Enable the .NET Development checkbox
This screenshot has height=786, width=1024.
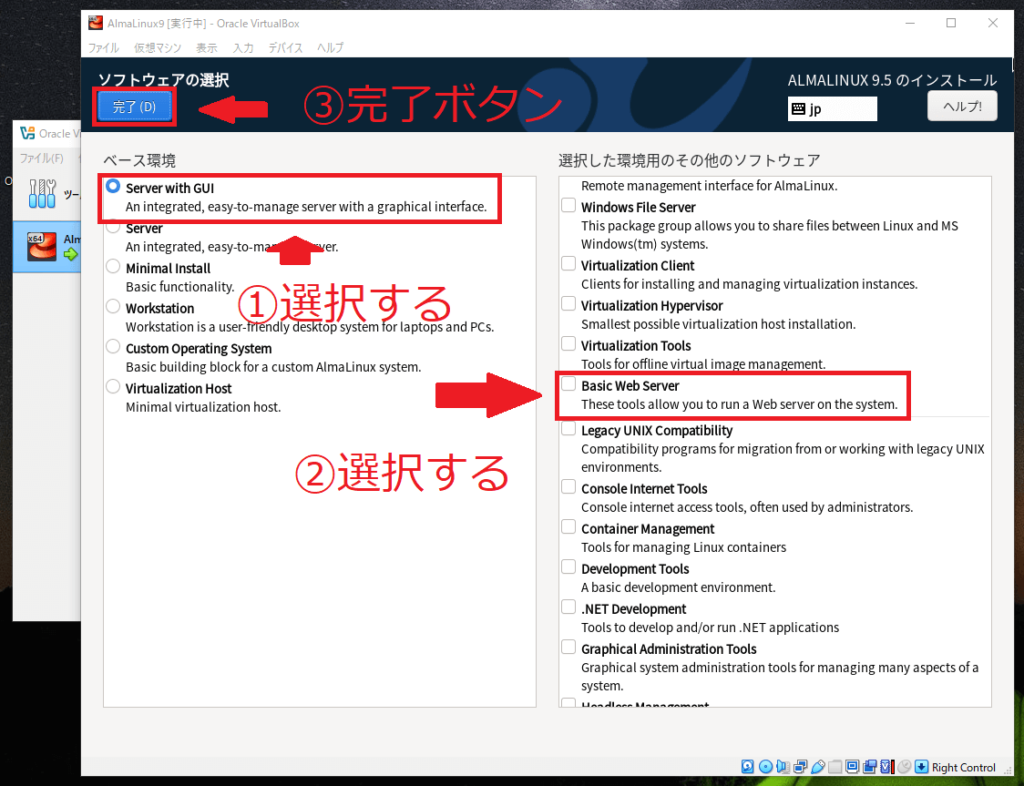pos(569,607)
